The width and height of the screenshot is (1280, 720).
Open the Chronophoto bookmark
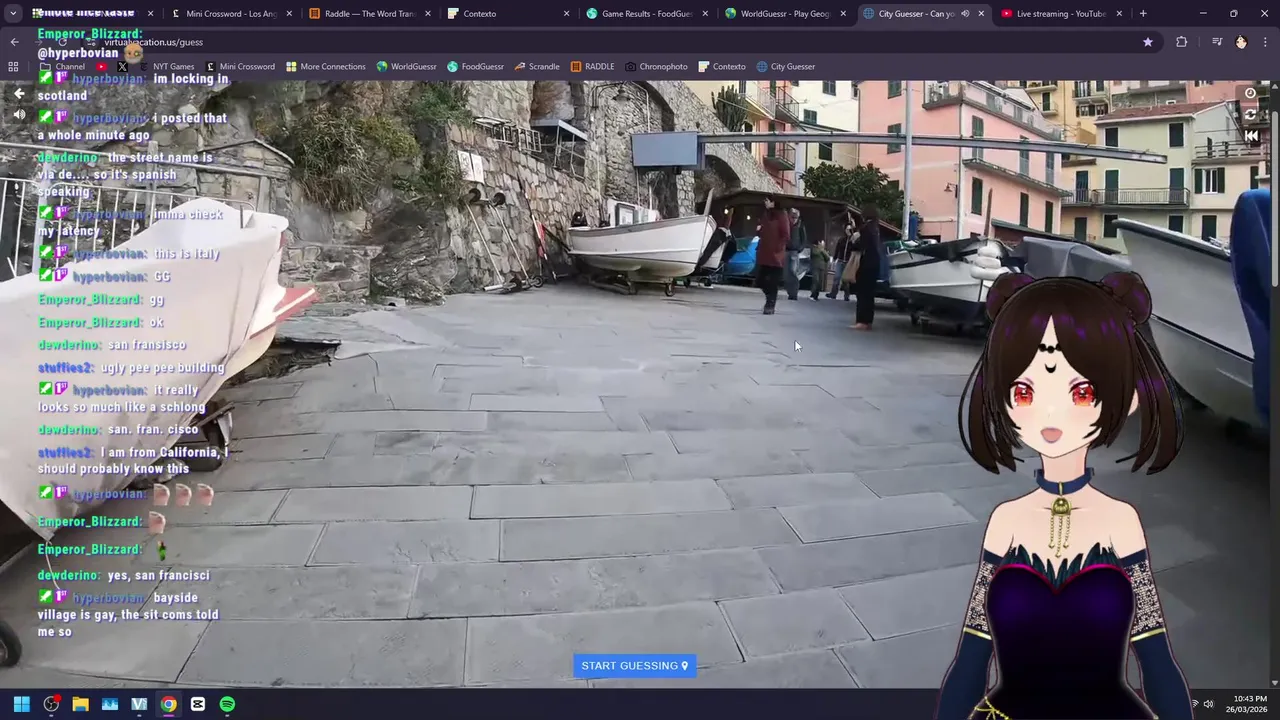click(656, 67)
